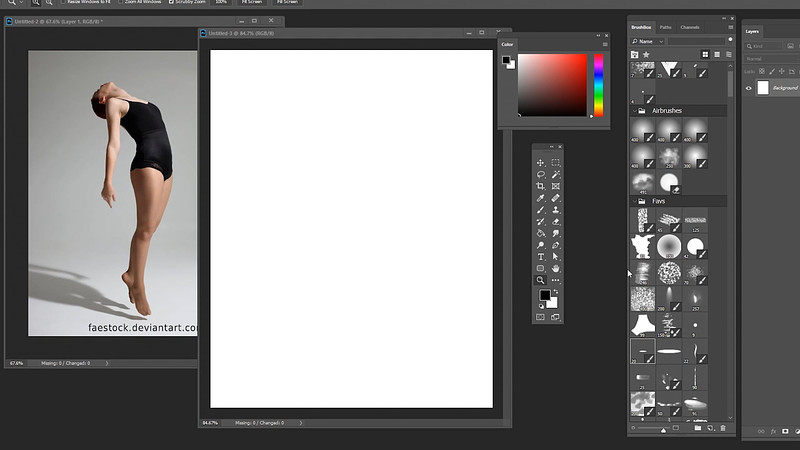The height and width of the screenshot is (450, 800).
Task: Expand Untitled-3 status bar arrow
Action: [301, 423]
